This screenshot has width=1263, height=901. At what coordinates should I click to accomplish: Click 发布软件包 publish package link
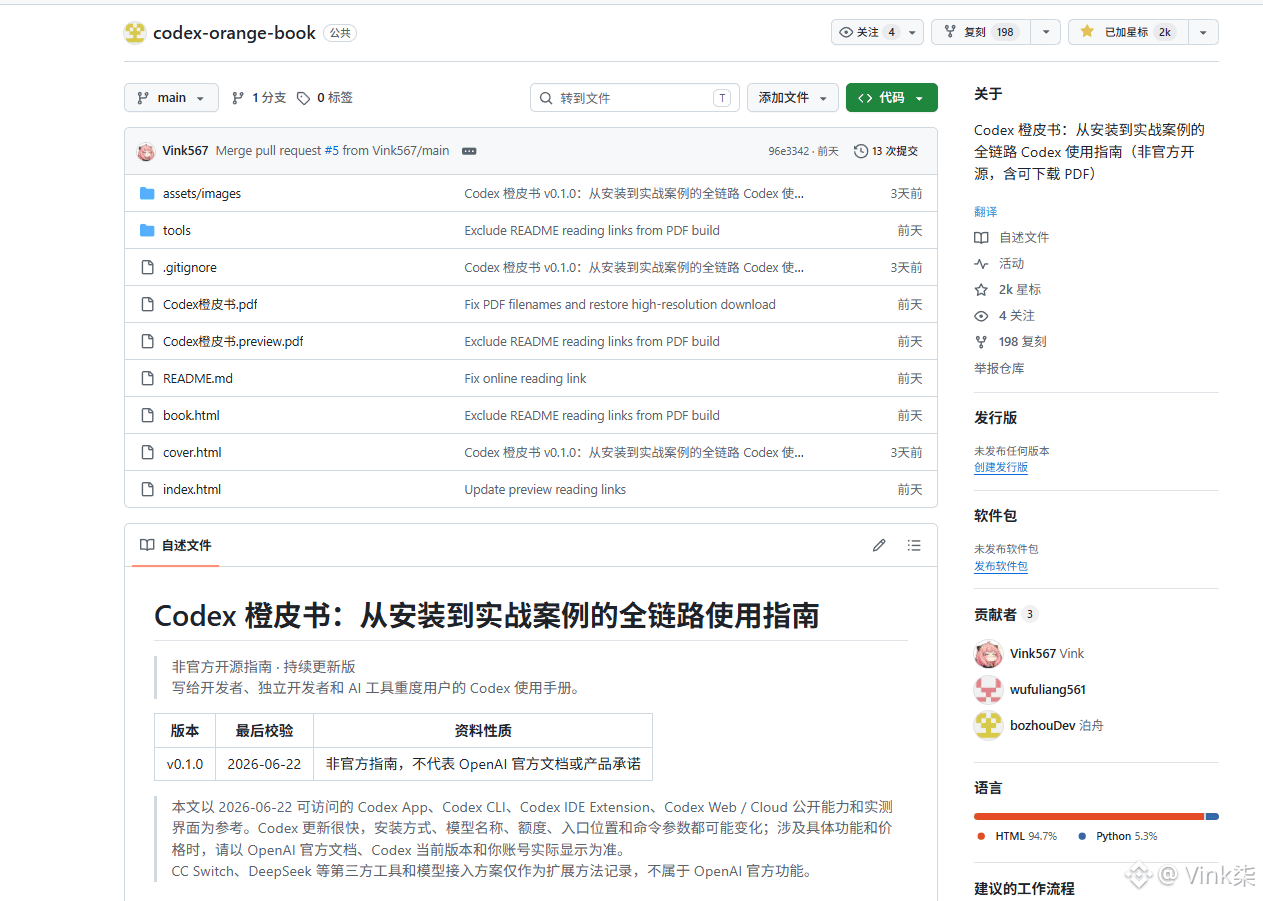[x=1001, y=566]
